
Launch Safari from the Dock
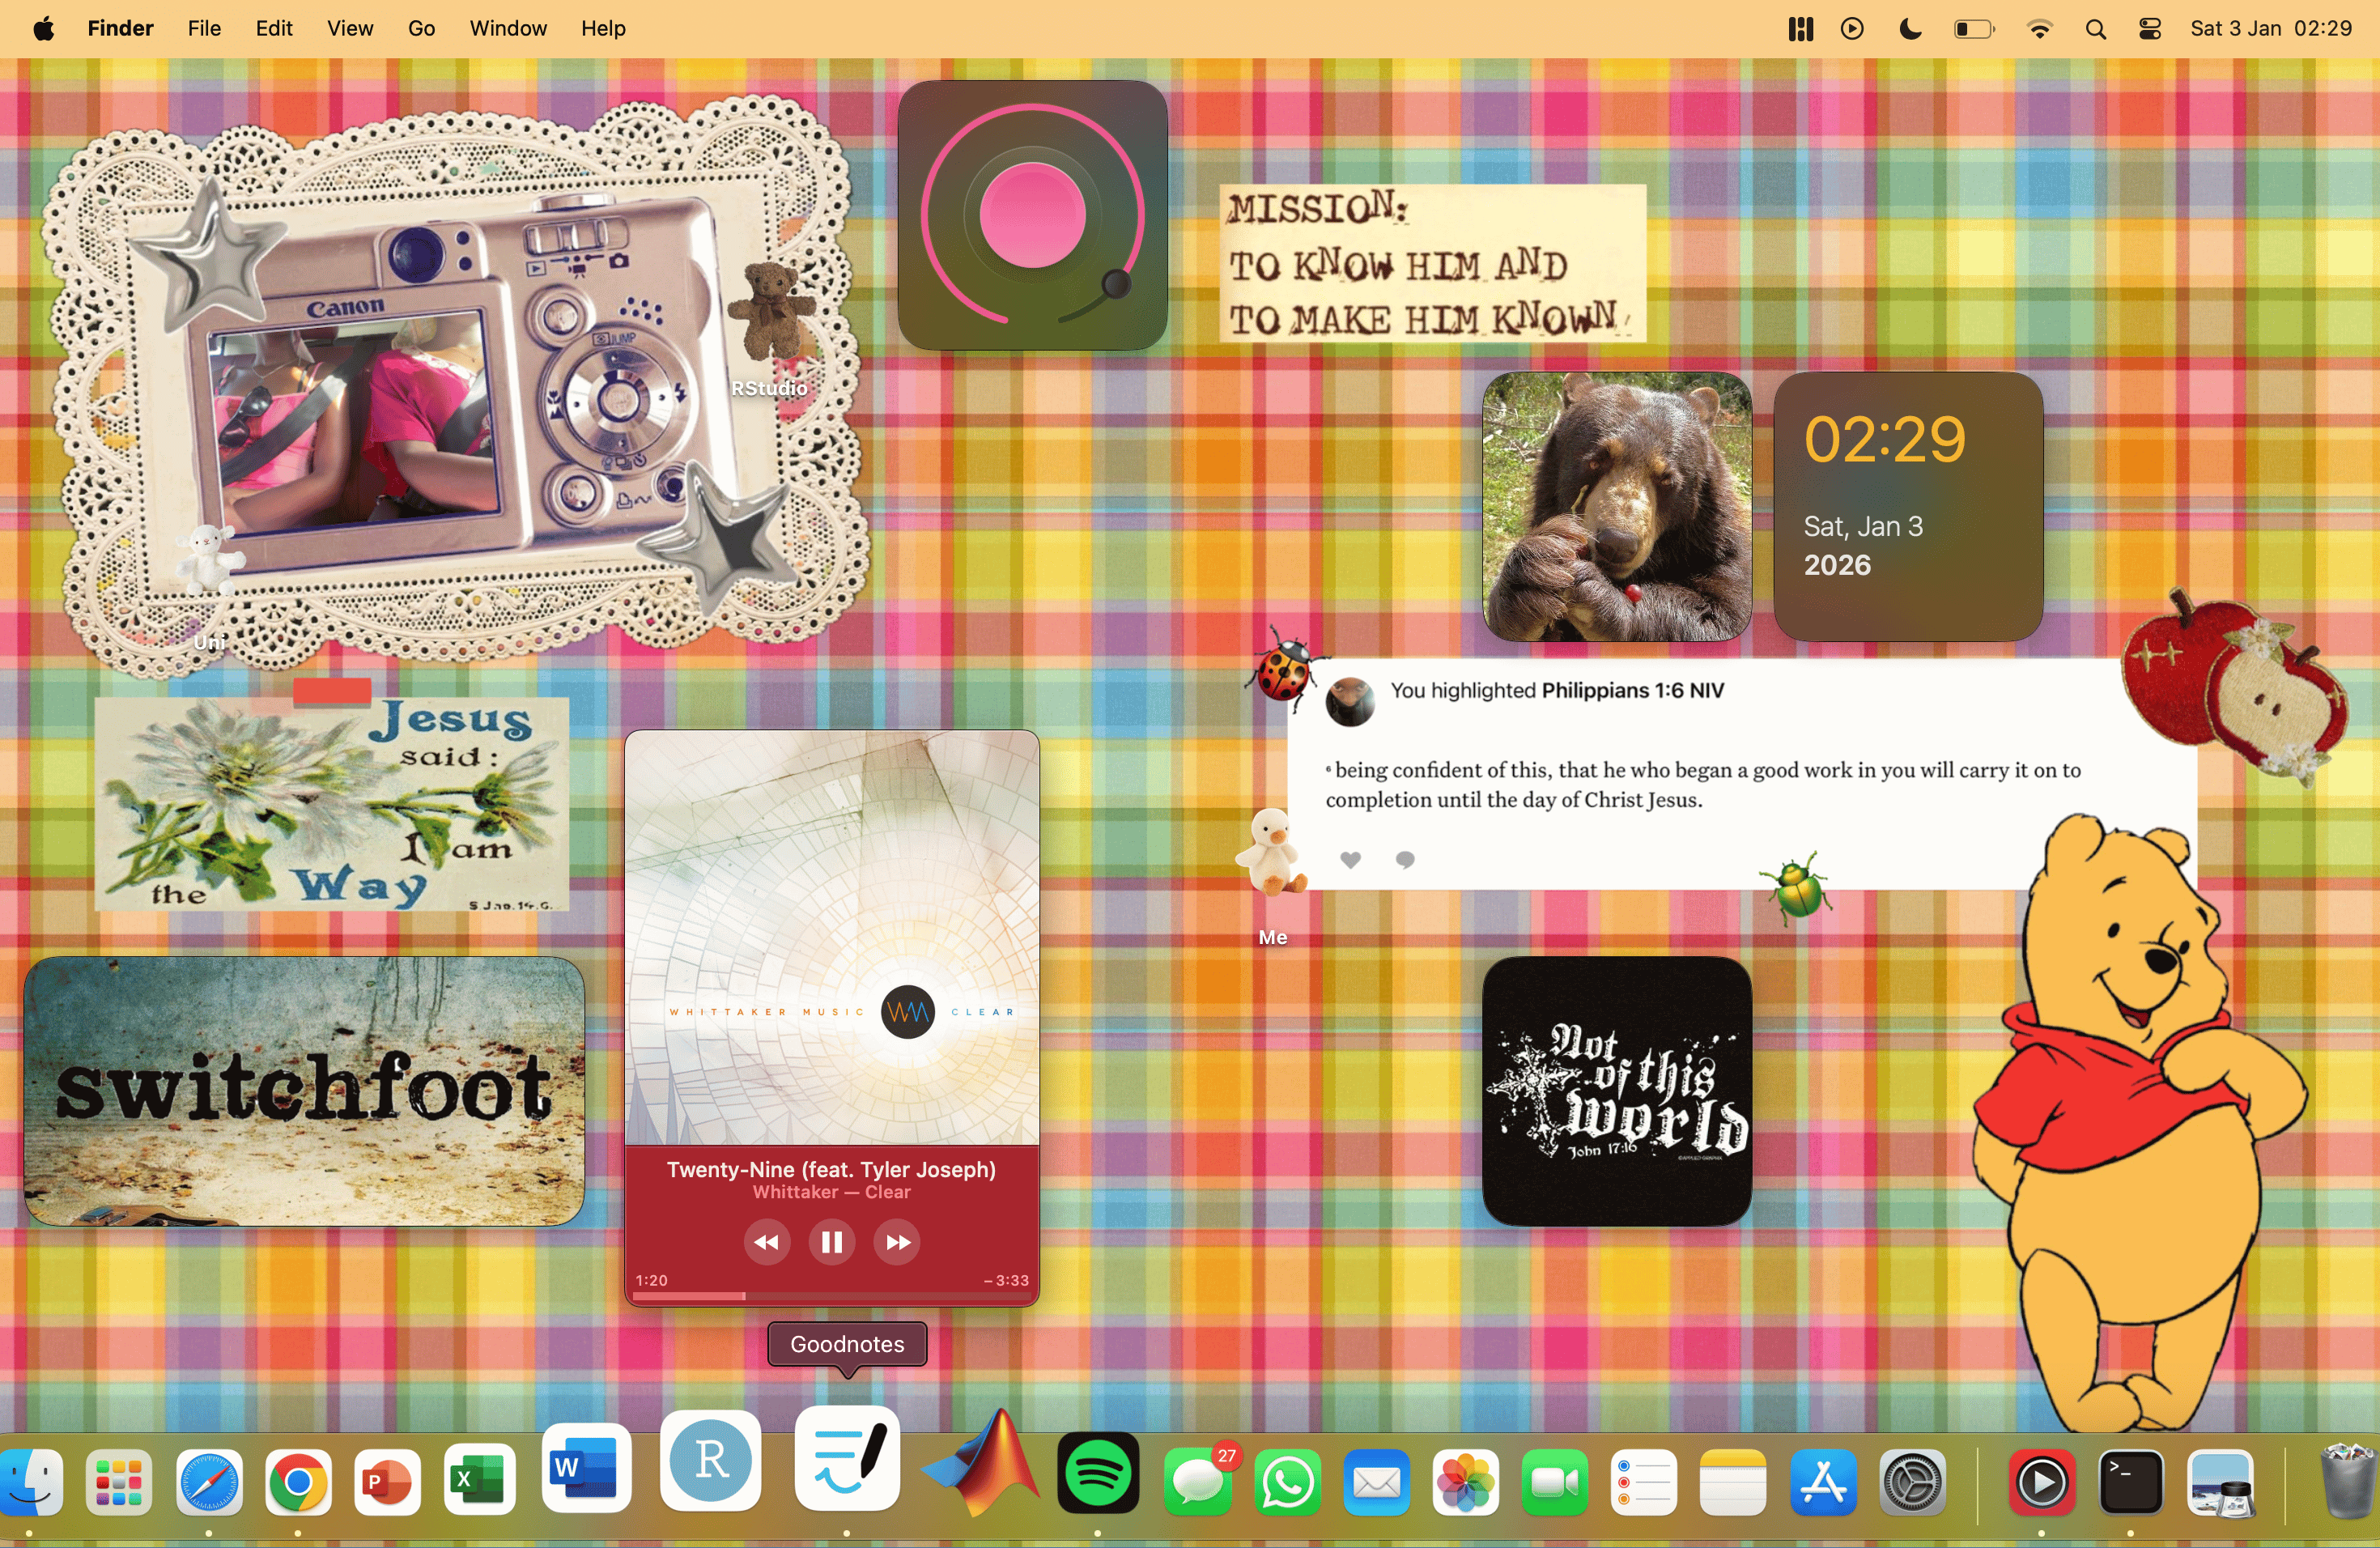(208, 1481)
